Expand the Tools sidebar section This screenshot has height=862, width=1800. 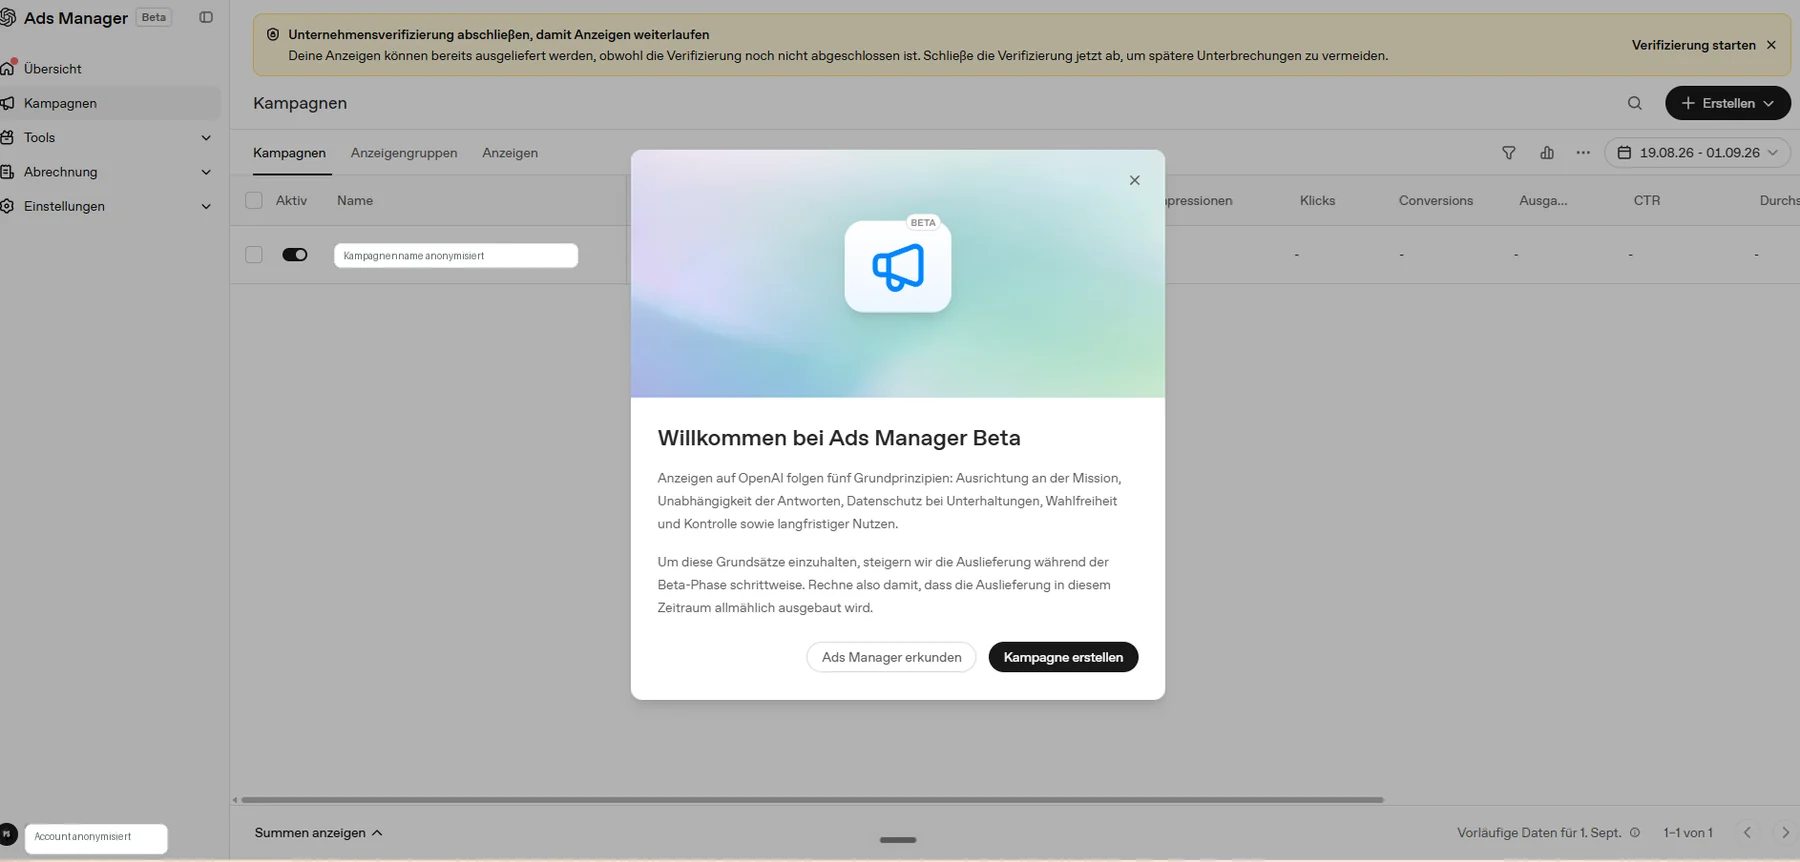point(206,138)
